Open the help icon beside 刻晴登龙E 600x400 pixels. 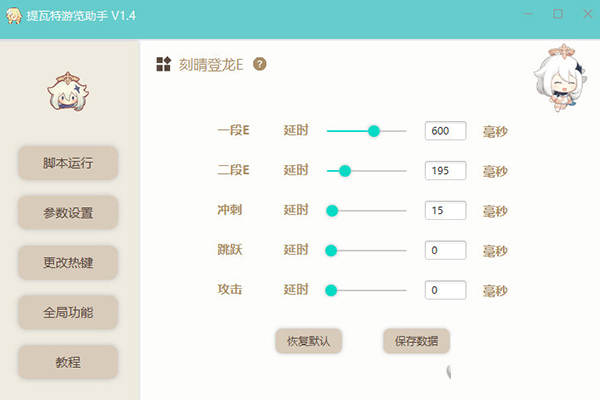pos(260,64)
